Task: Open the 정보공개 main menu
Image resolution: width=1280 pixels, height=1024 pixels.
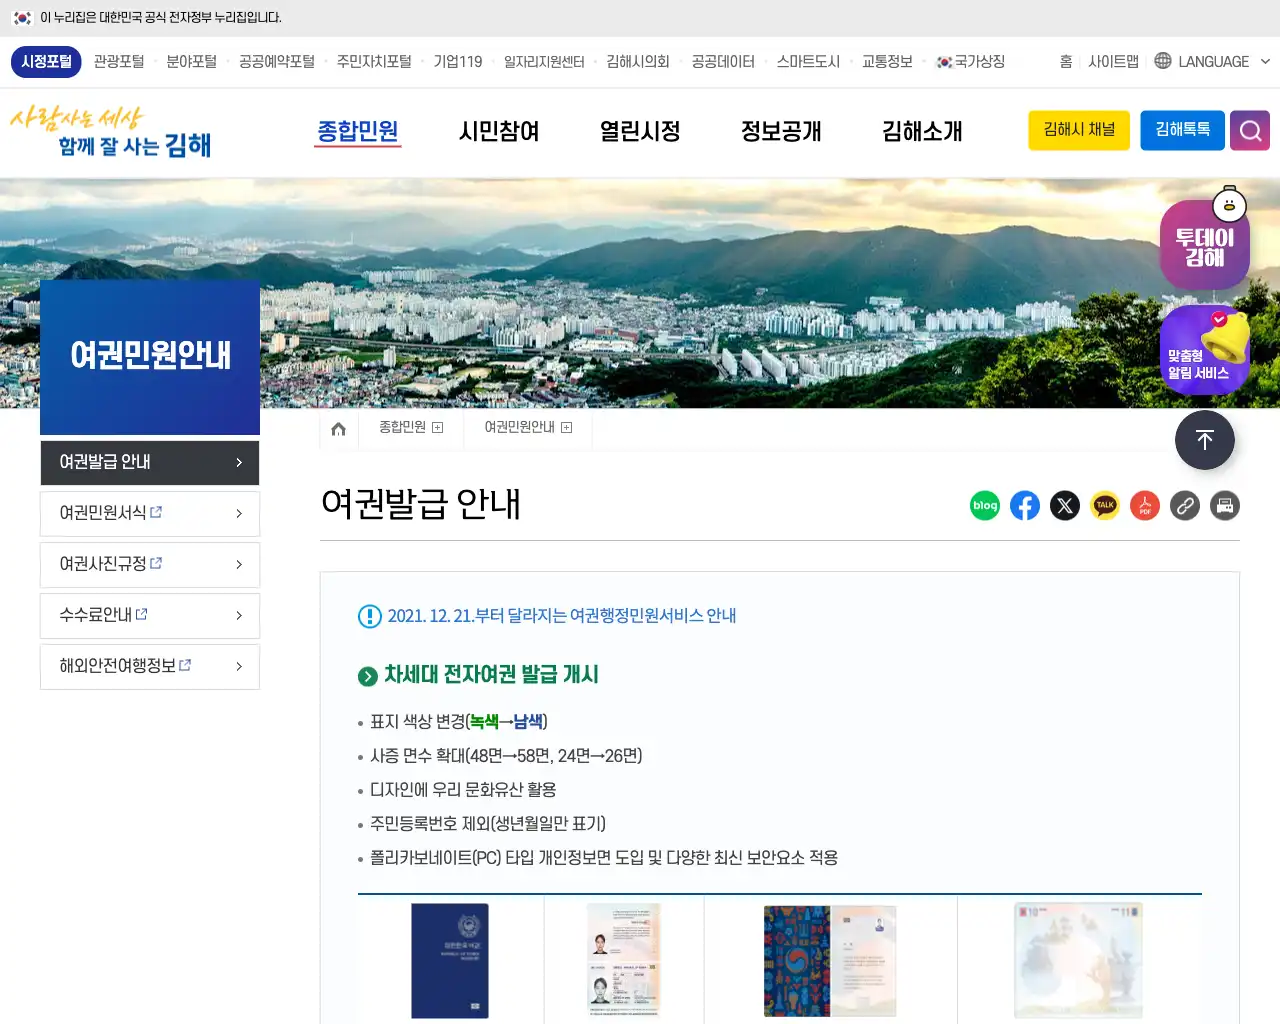Action: (781, 131)
